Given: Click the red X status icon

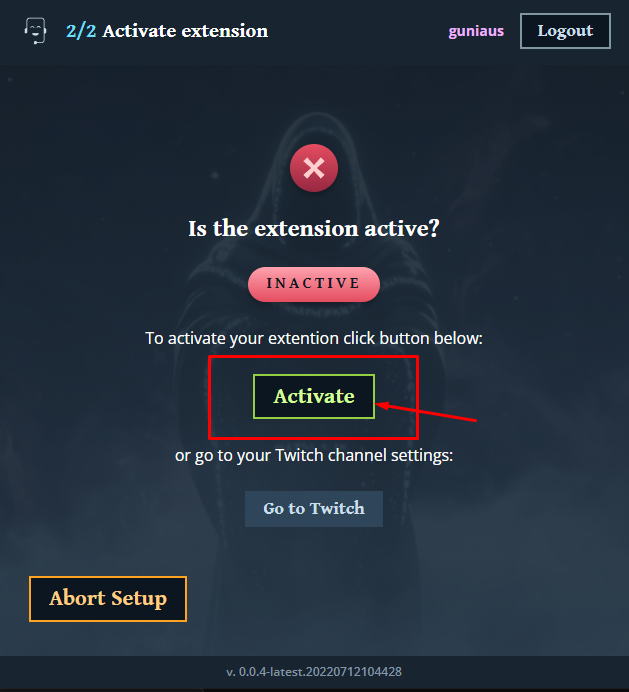Looking at the screenshot, I should [x=314, y=168].
